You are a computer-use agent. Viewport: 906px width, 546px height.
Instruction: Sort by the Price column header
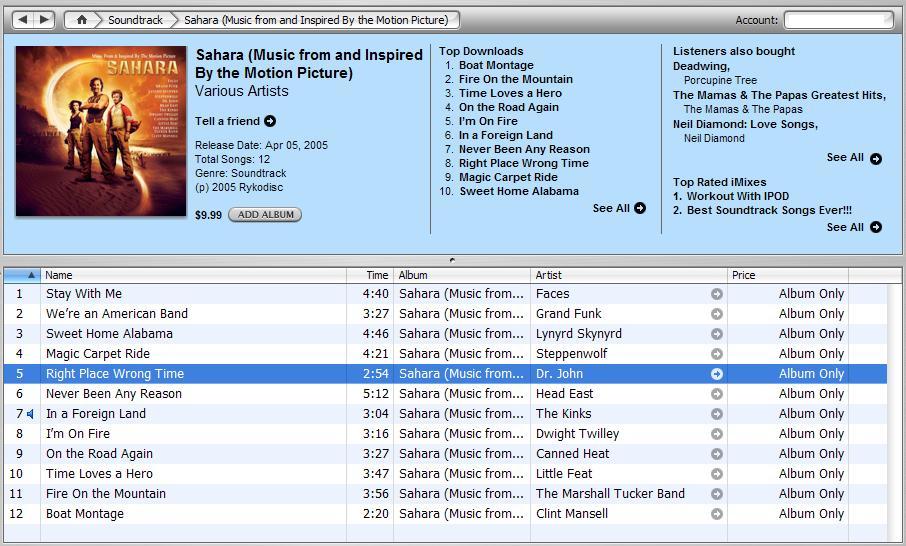click(788, 275)
